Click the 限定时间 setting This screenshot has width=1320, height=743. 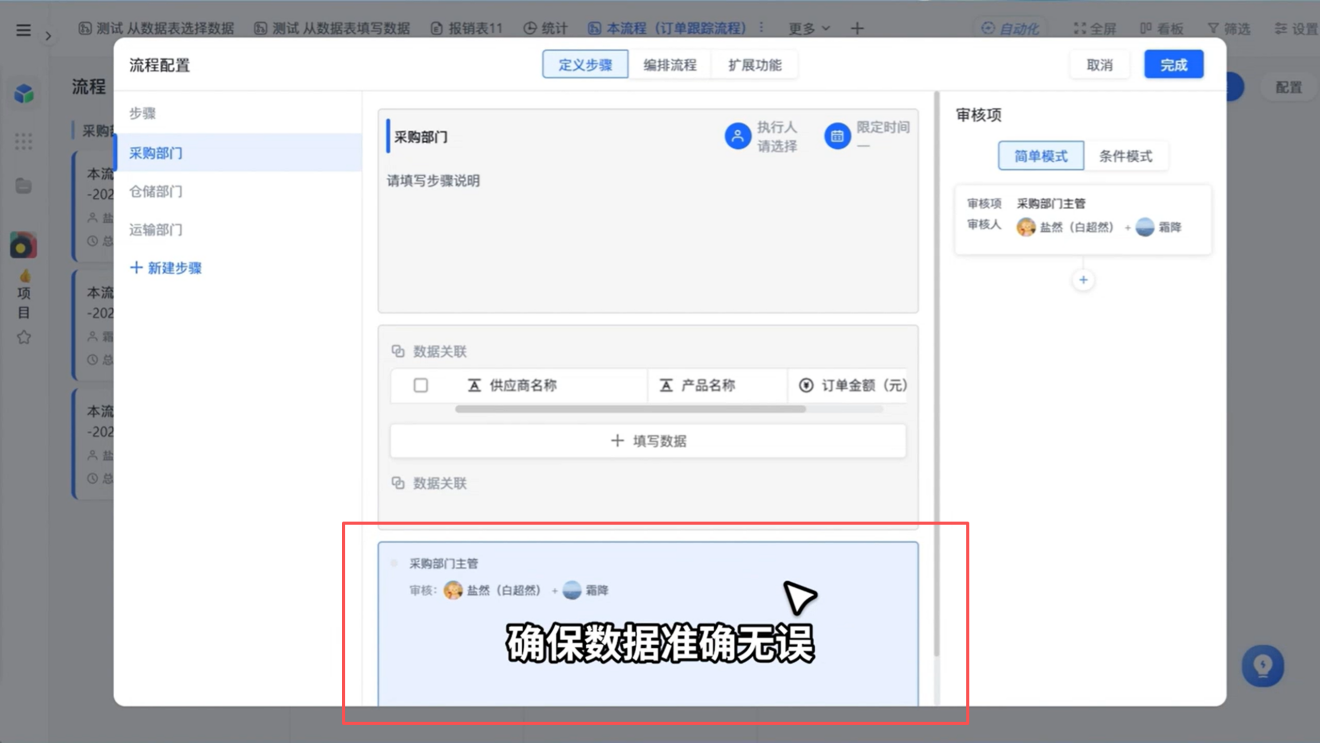point(867,136)
